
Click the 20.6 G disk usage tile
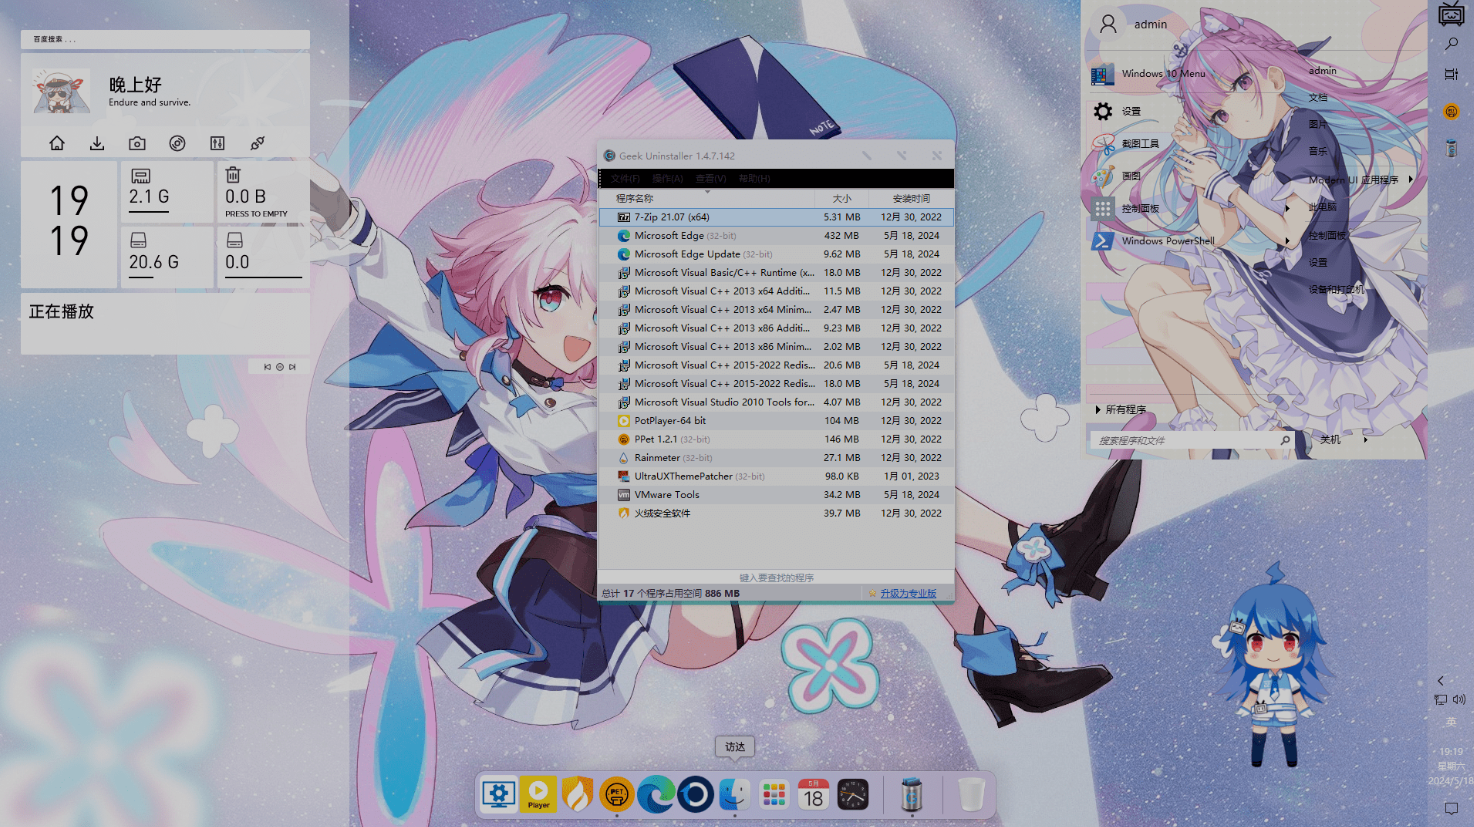point(167,257)
